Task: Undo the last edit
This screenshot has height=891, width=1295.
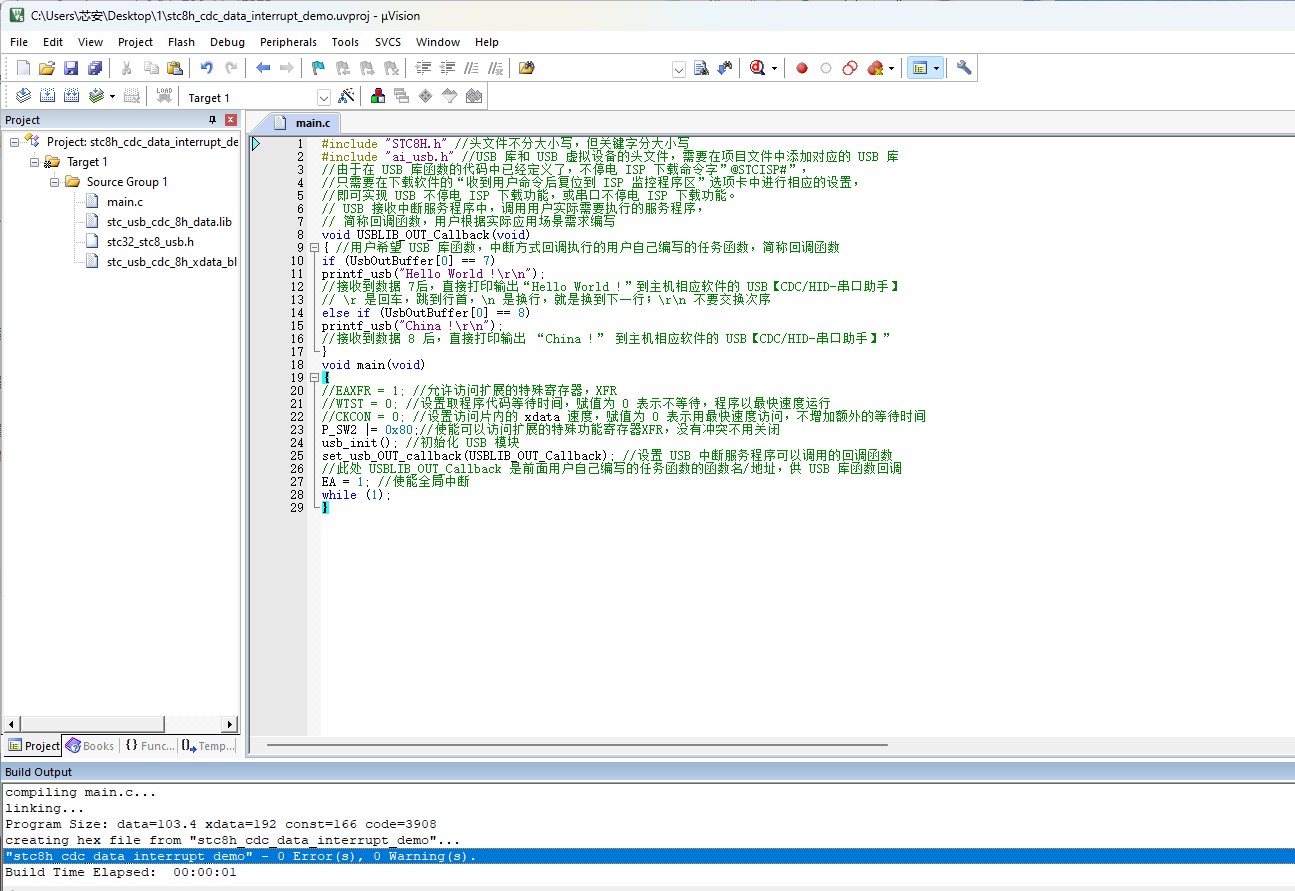Action: tap(206, 68)
